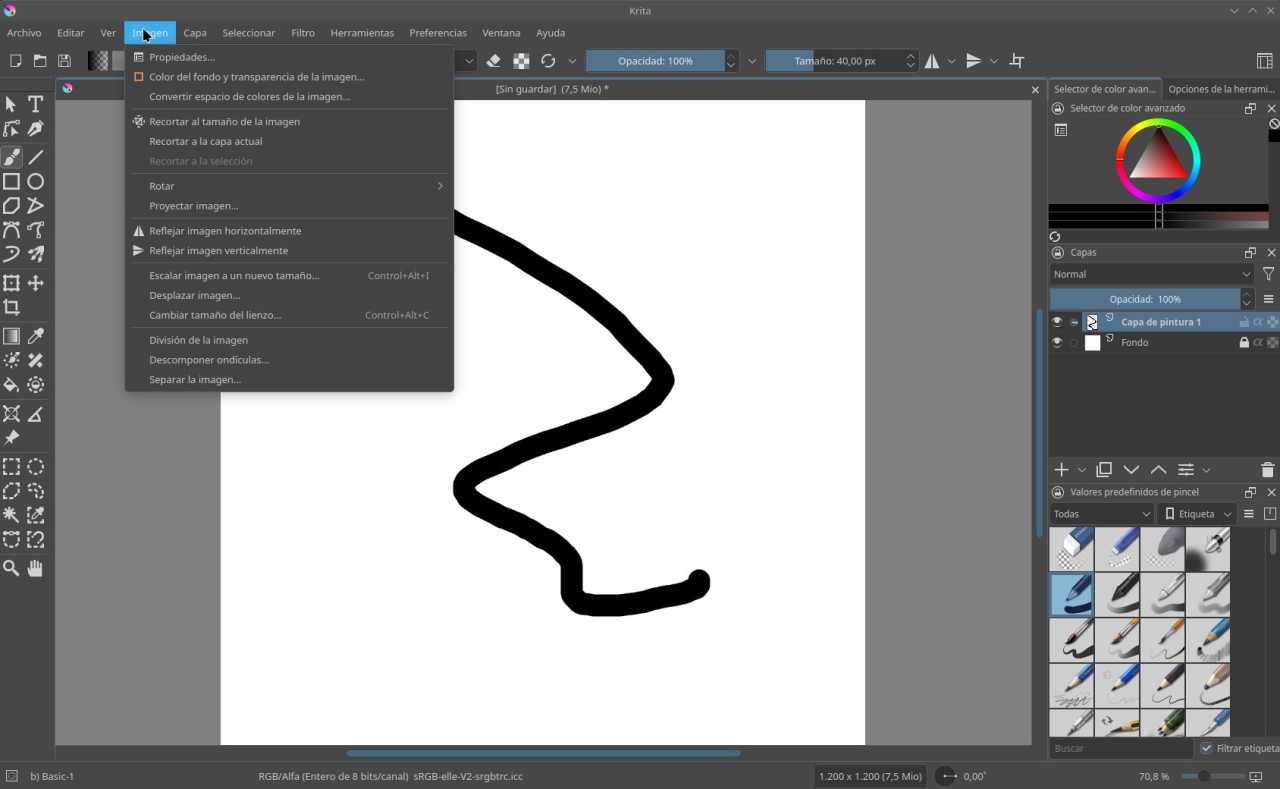Open the Normal blending mode dropdown
The height and width of the screenshot is (789, 1280).
(1151, 274)
